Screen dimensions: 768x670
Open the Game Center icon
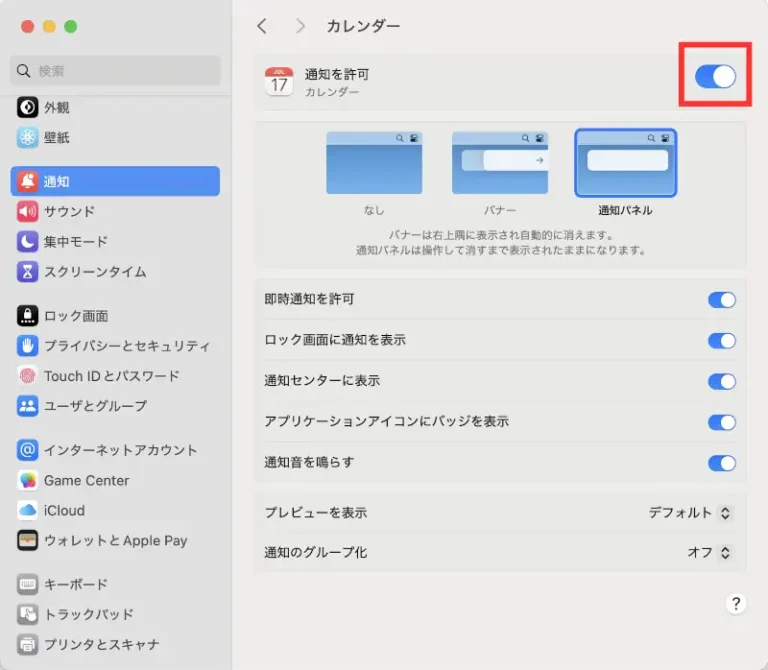click(27, 480)
